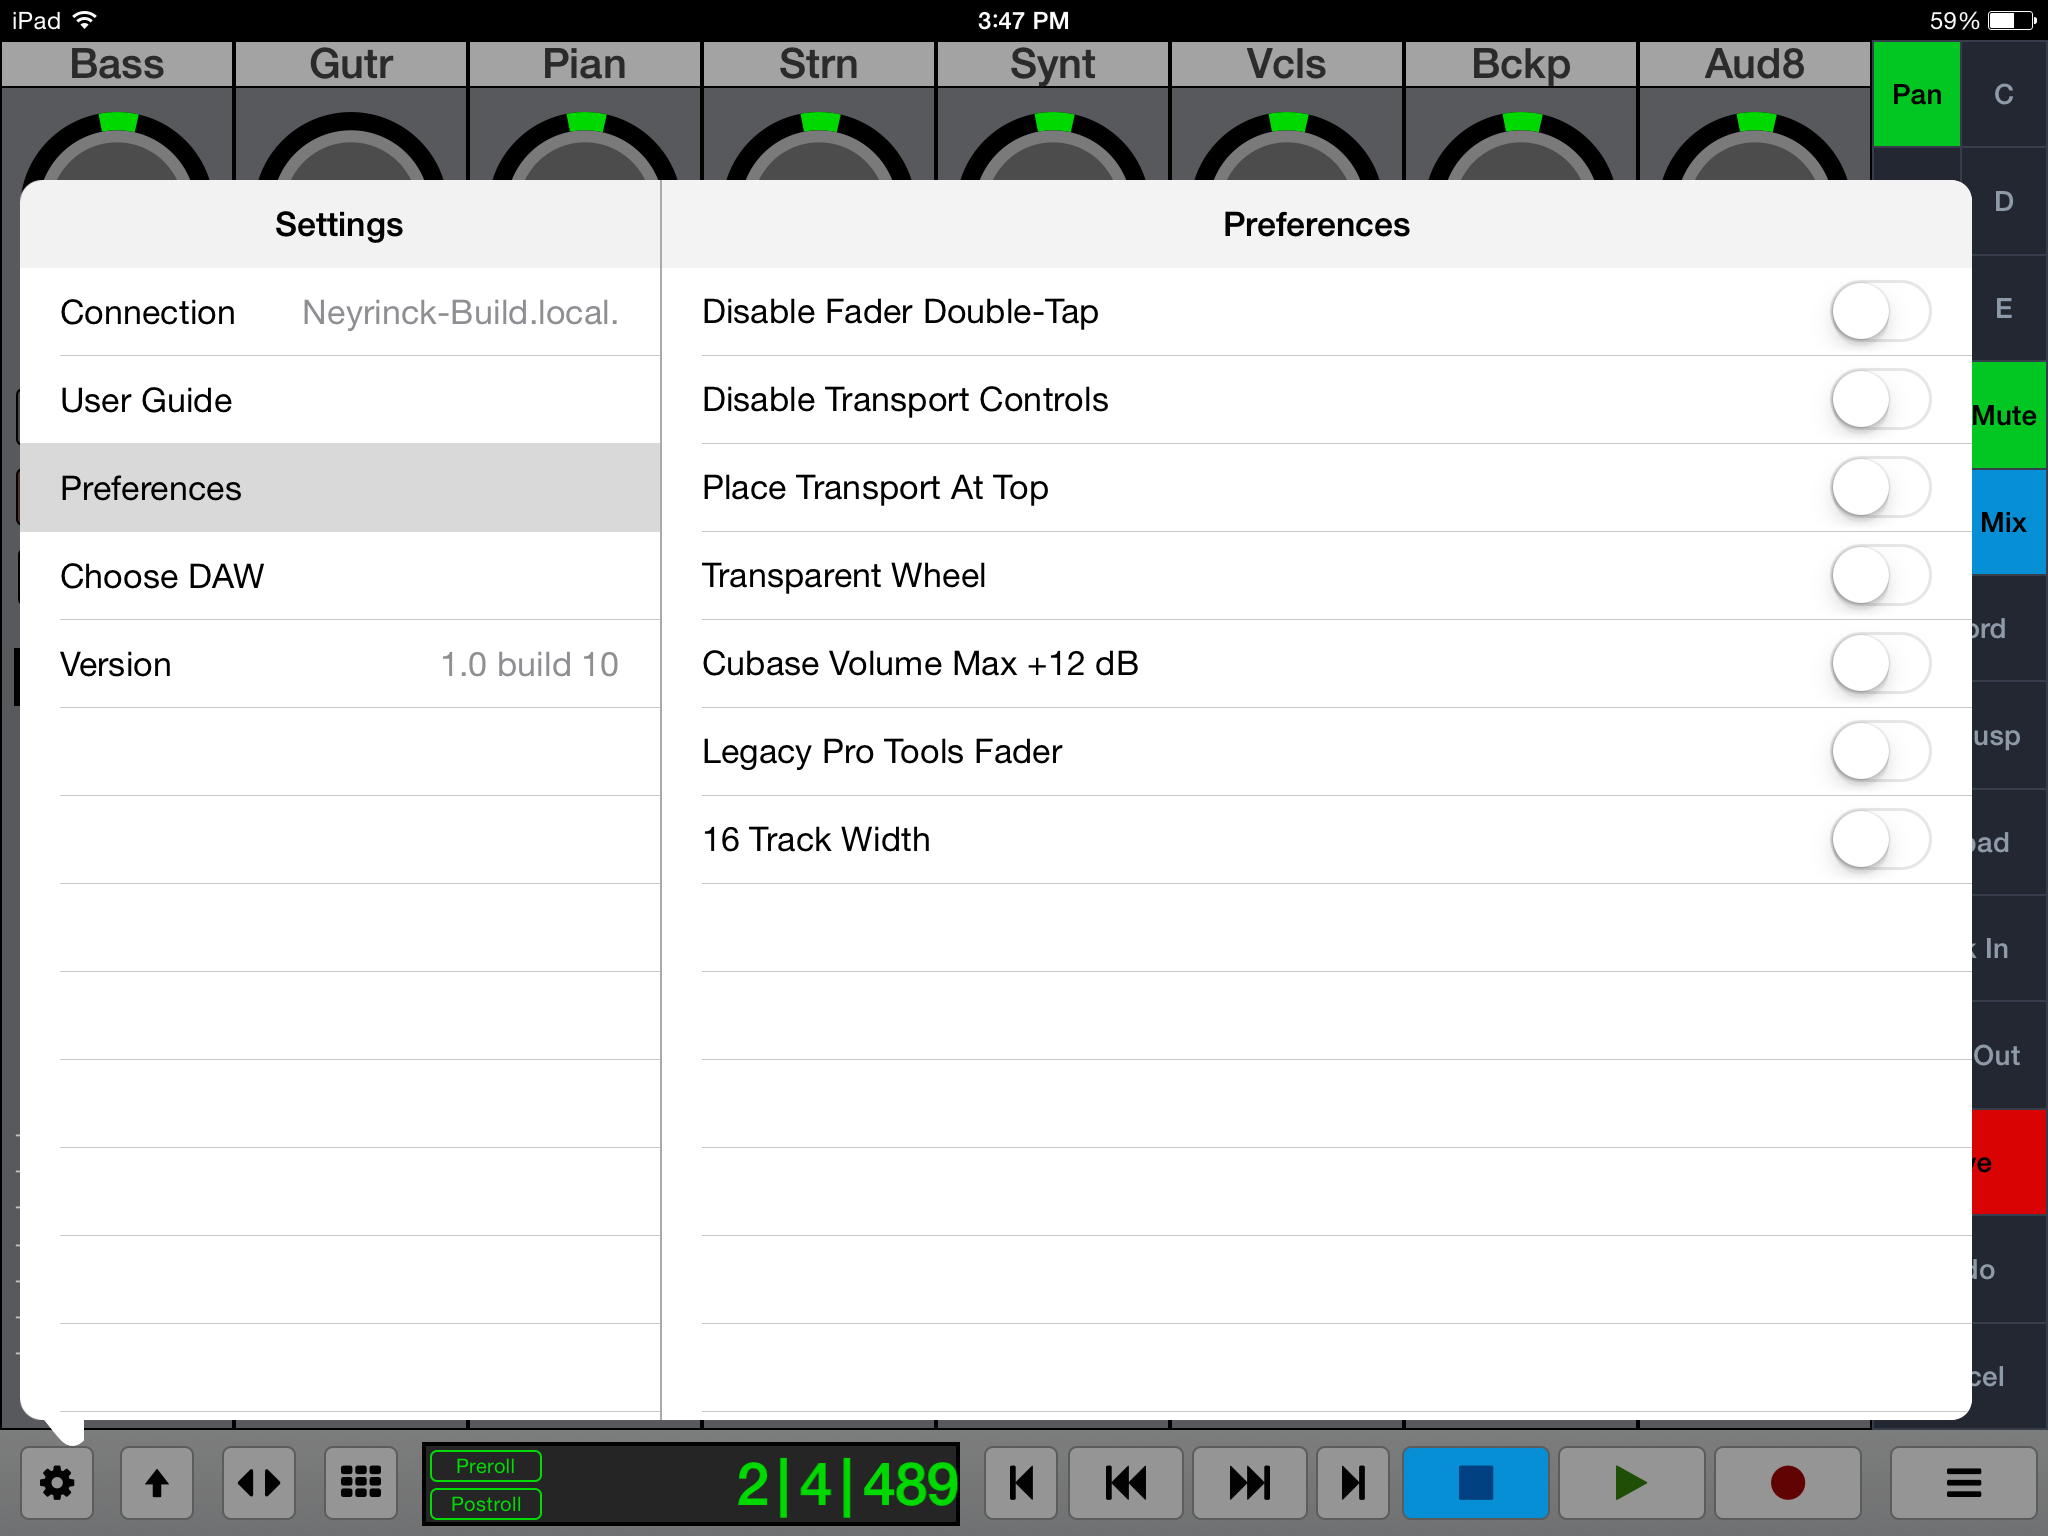Click the settings gear icon
The image size is (2048, 1536).
57,1482
